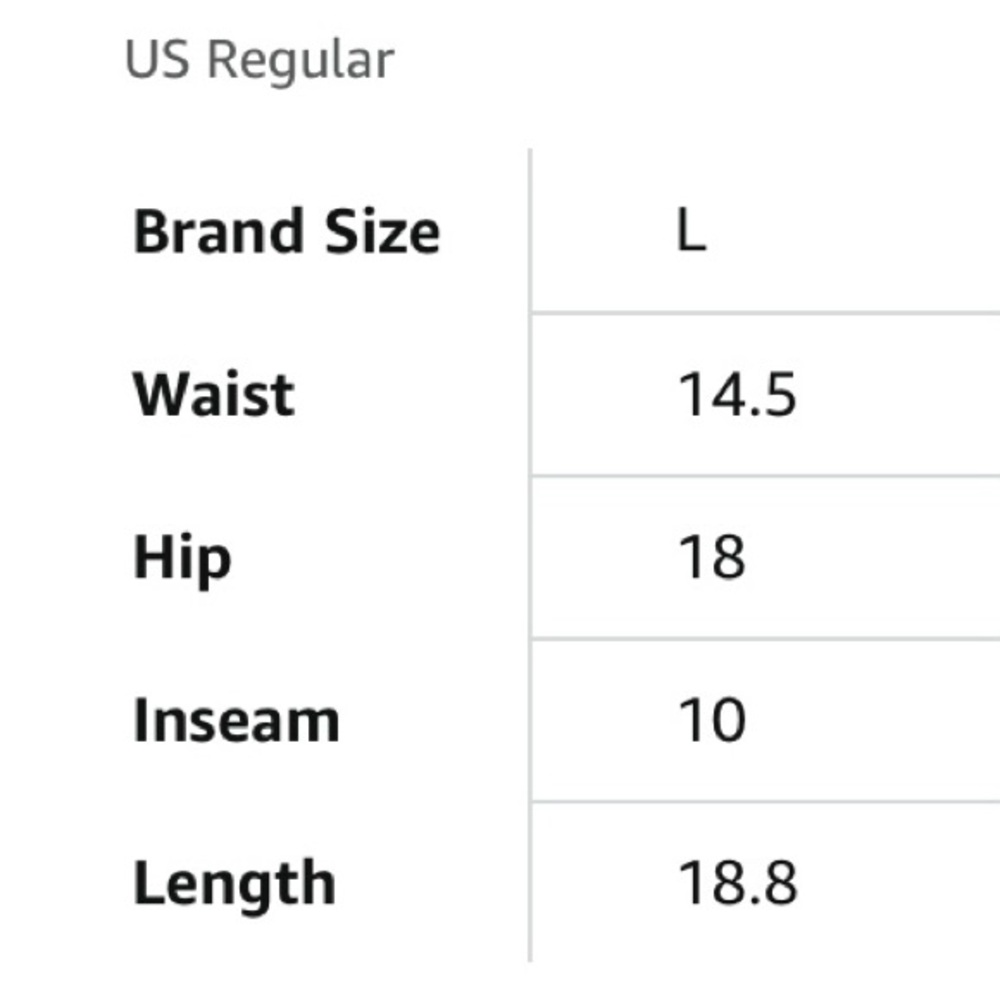Click the US Regular heading text
Screen dimensions: 1000x1000
pyautogui.click(x=260, y=61)
